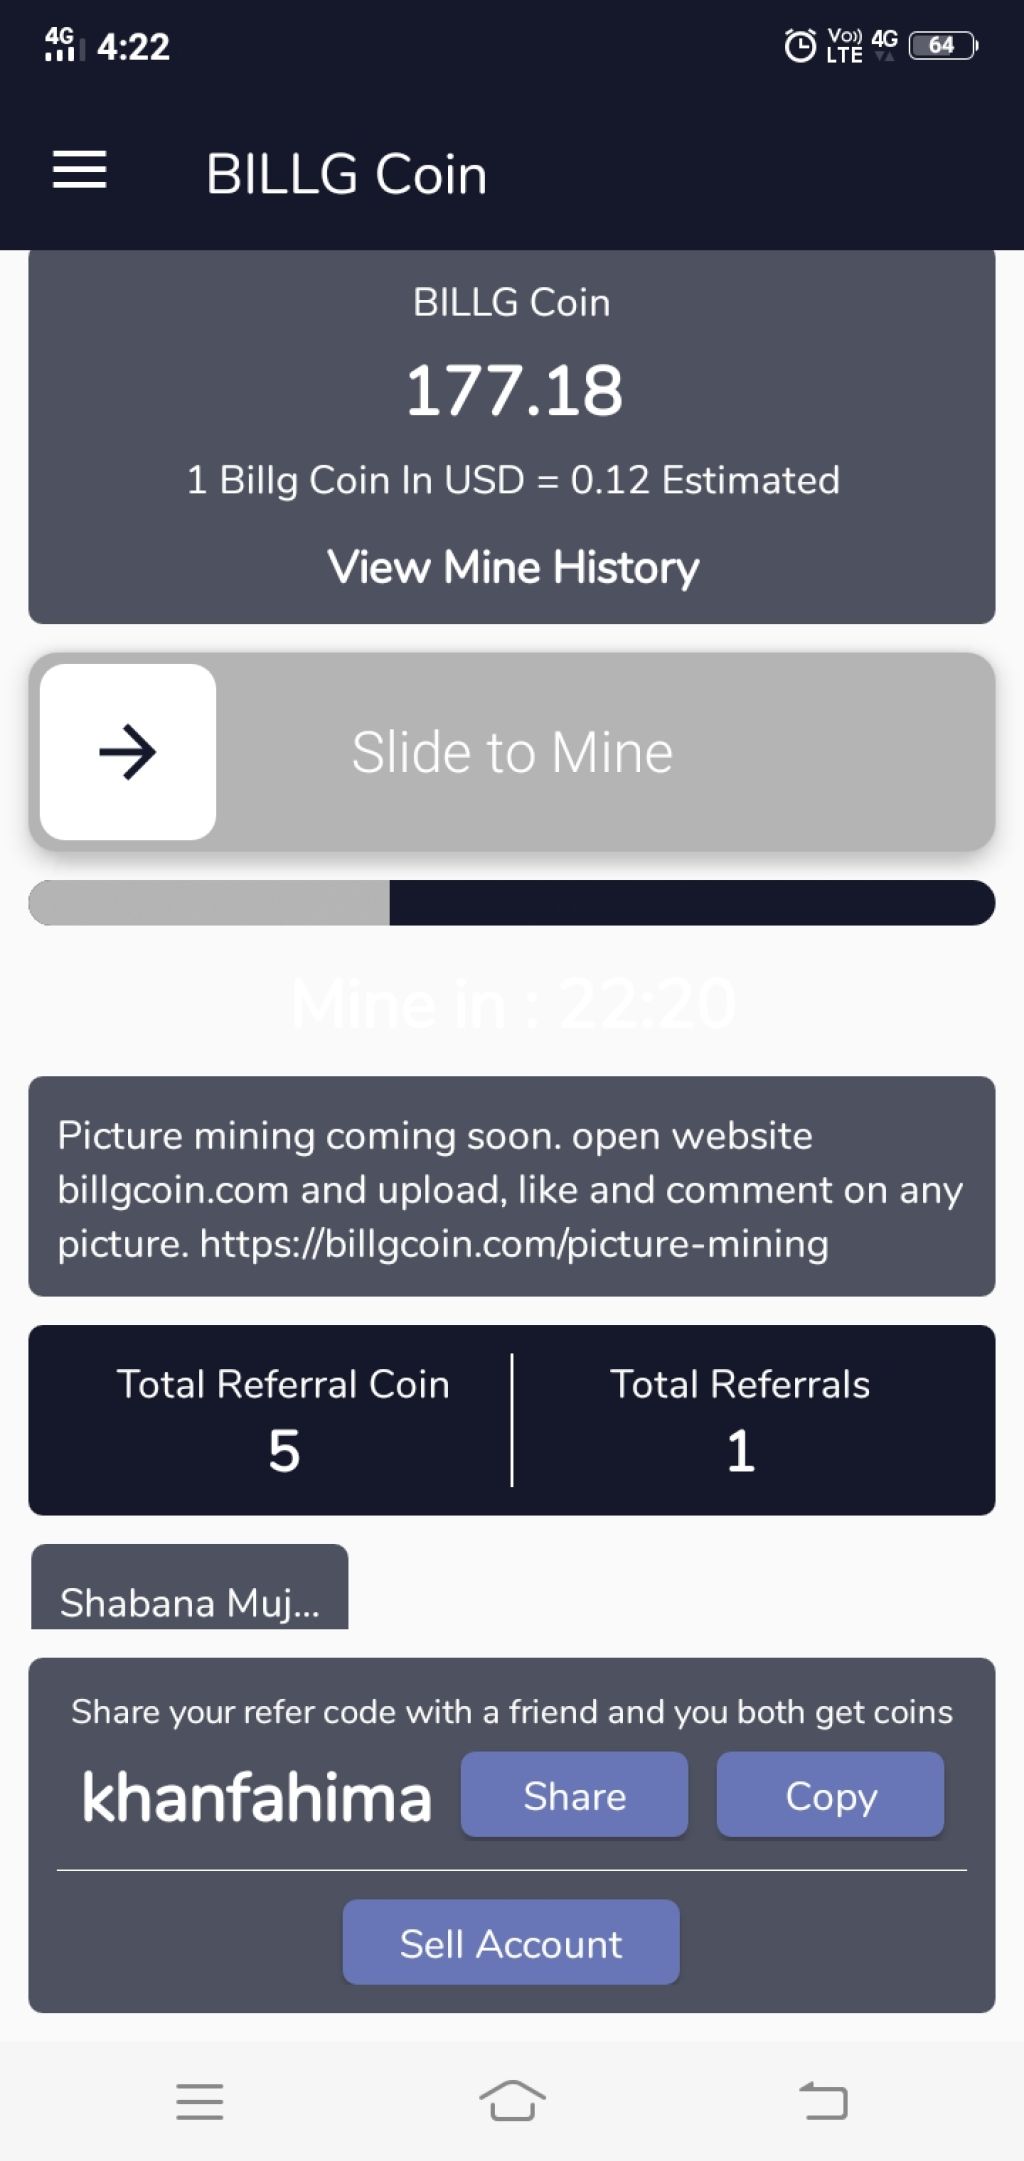Viewport: 1024px width, 2161px height.
Task: Tap the 4G signal strength icon
Action: pos(61,44)
